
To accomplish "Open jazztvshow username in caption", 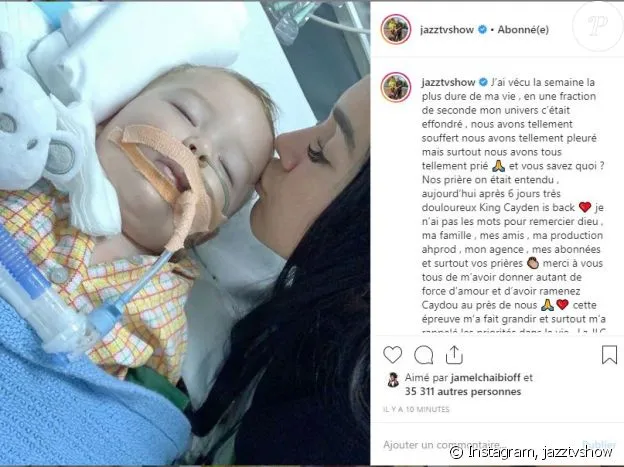I will (448, 82).
